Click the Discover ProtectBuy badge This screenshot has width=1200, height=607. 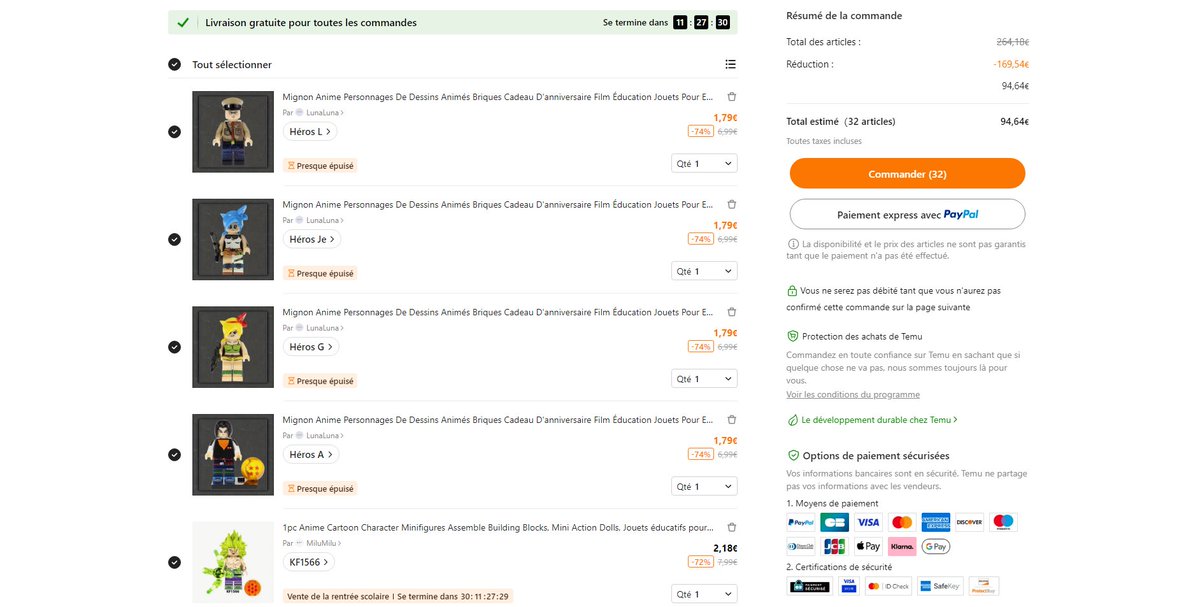coord(984,586)
